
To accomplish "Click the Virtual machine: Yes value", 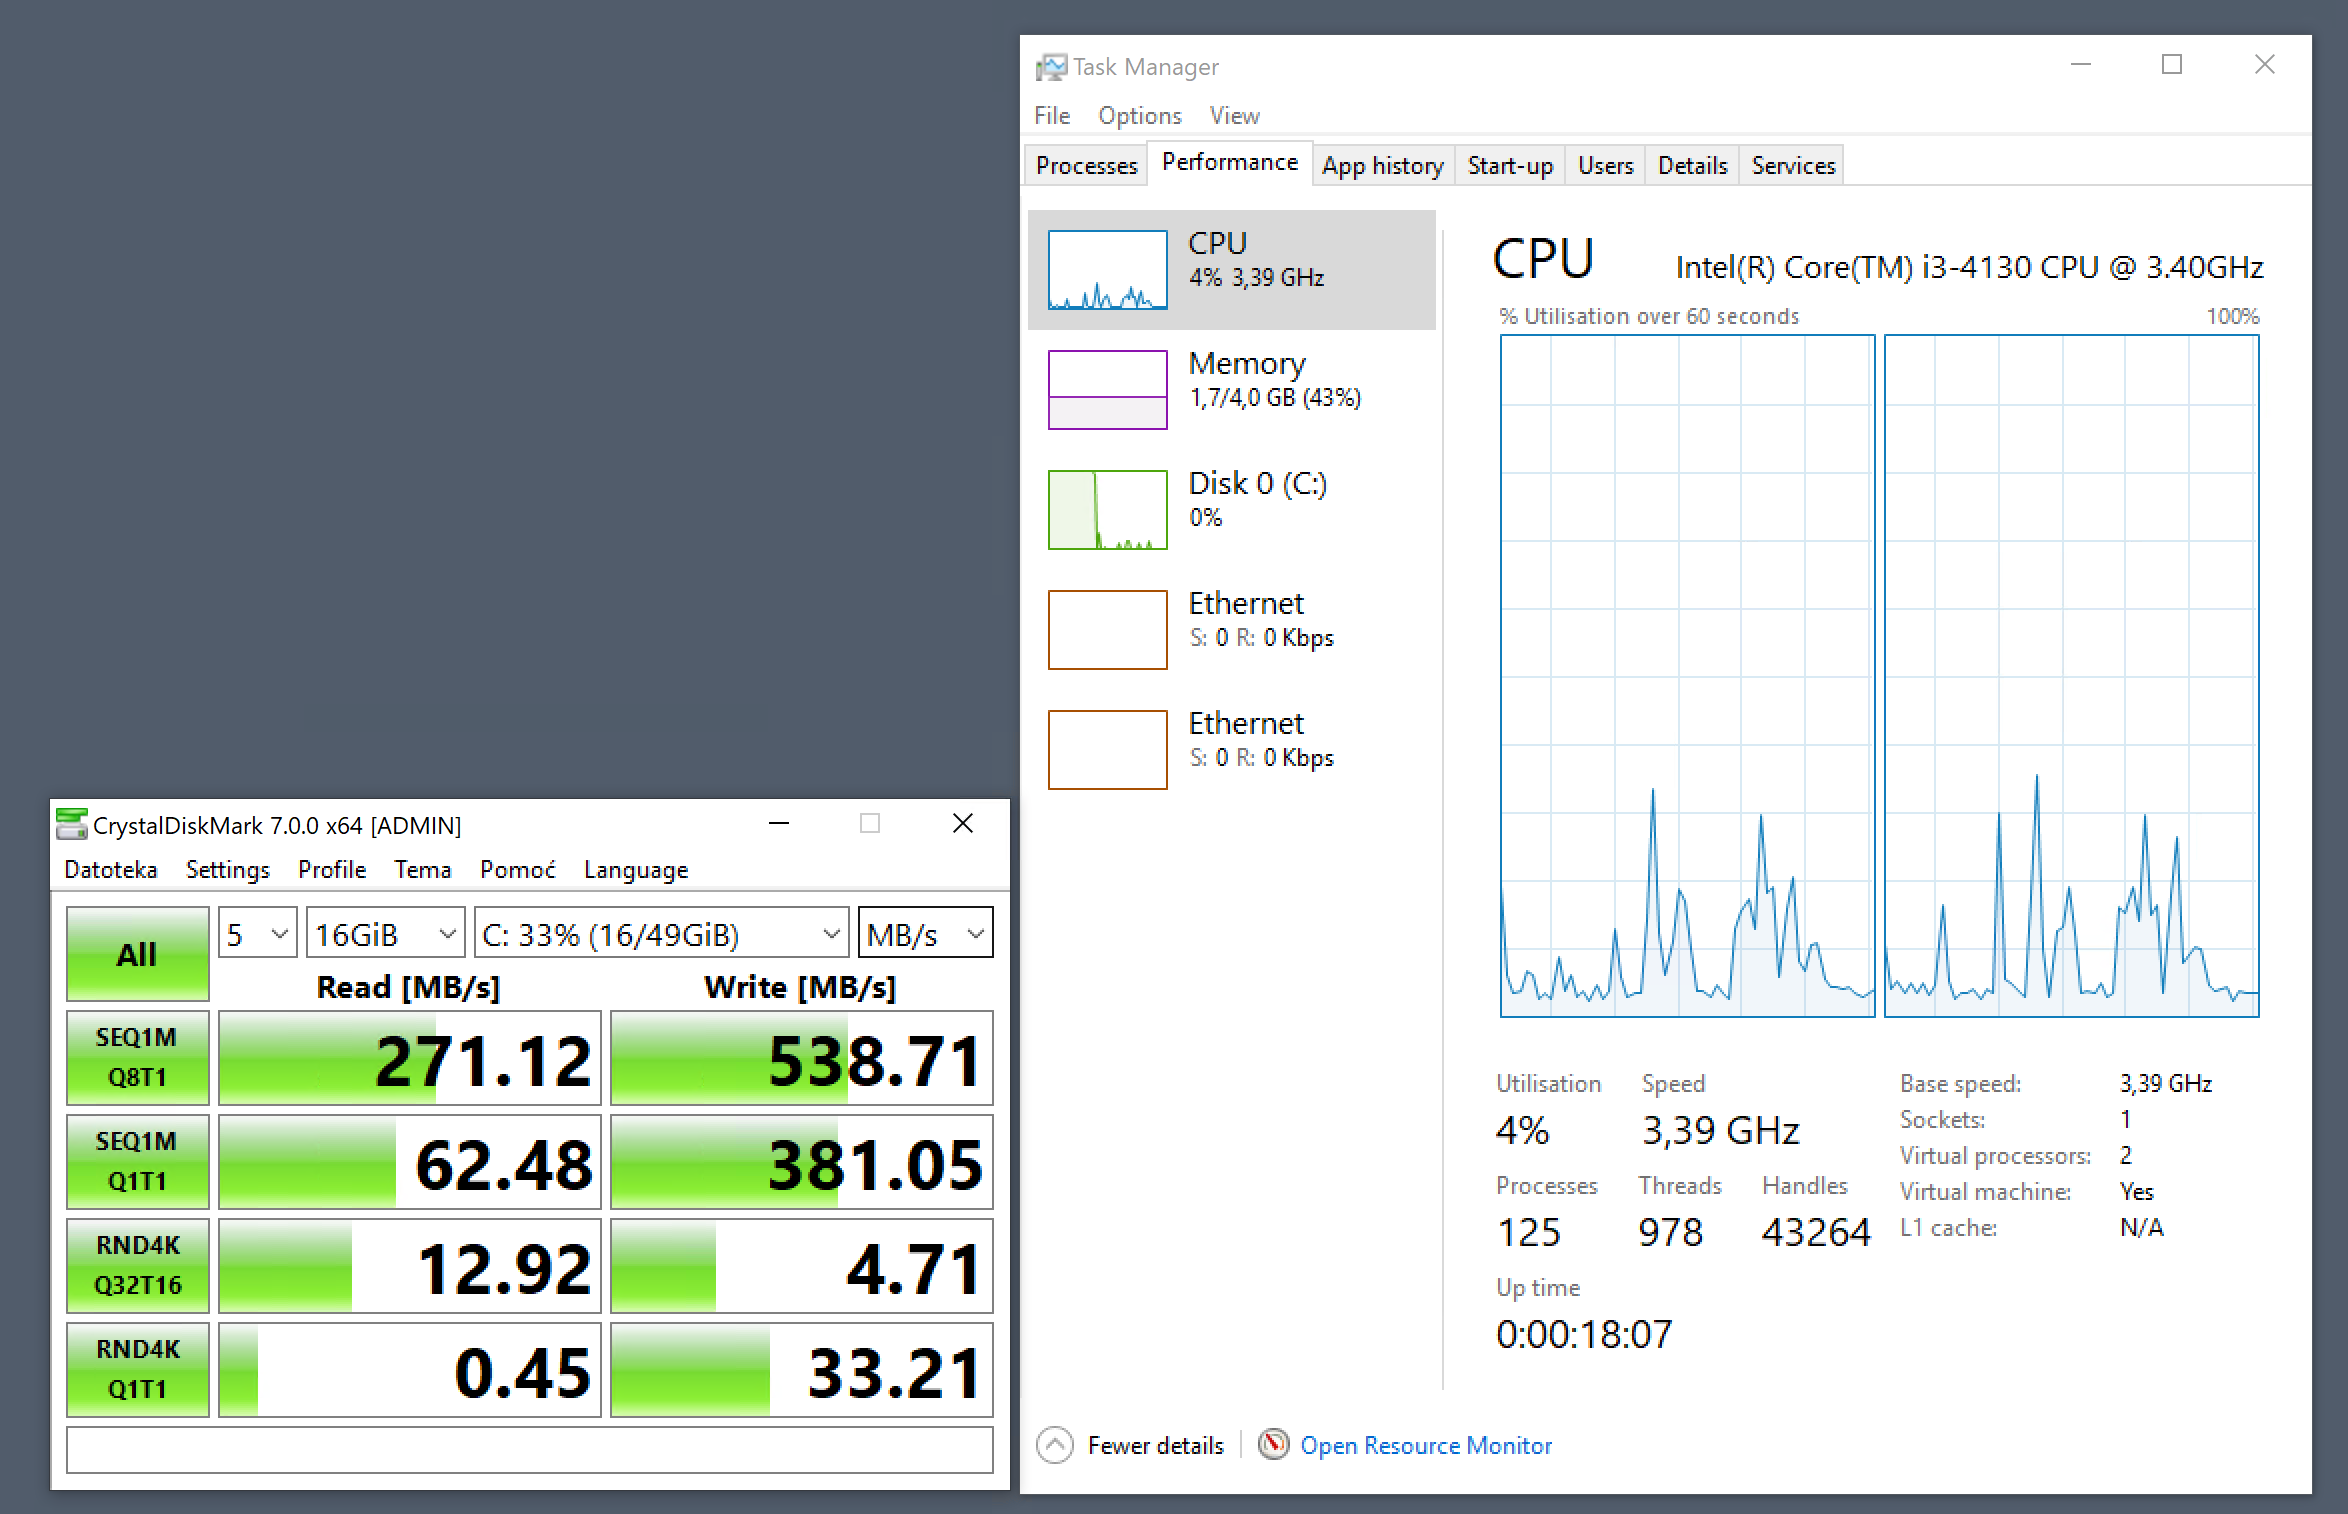I will [x=2137, y=1191].
